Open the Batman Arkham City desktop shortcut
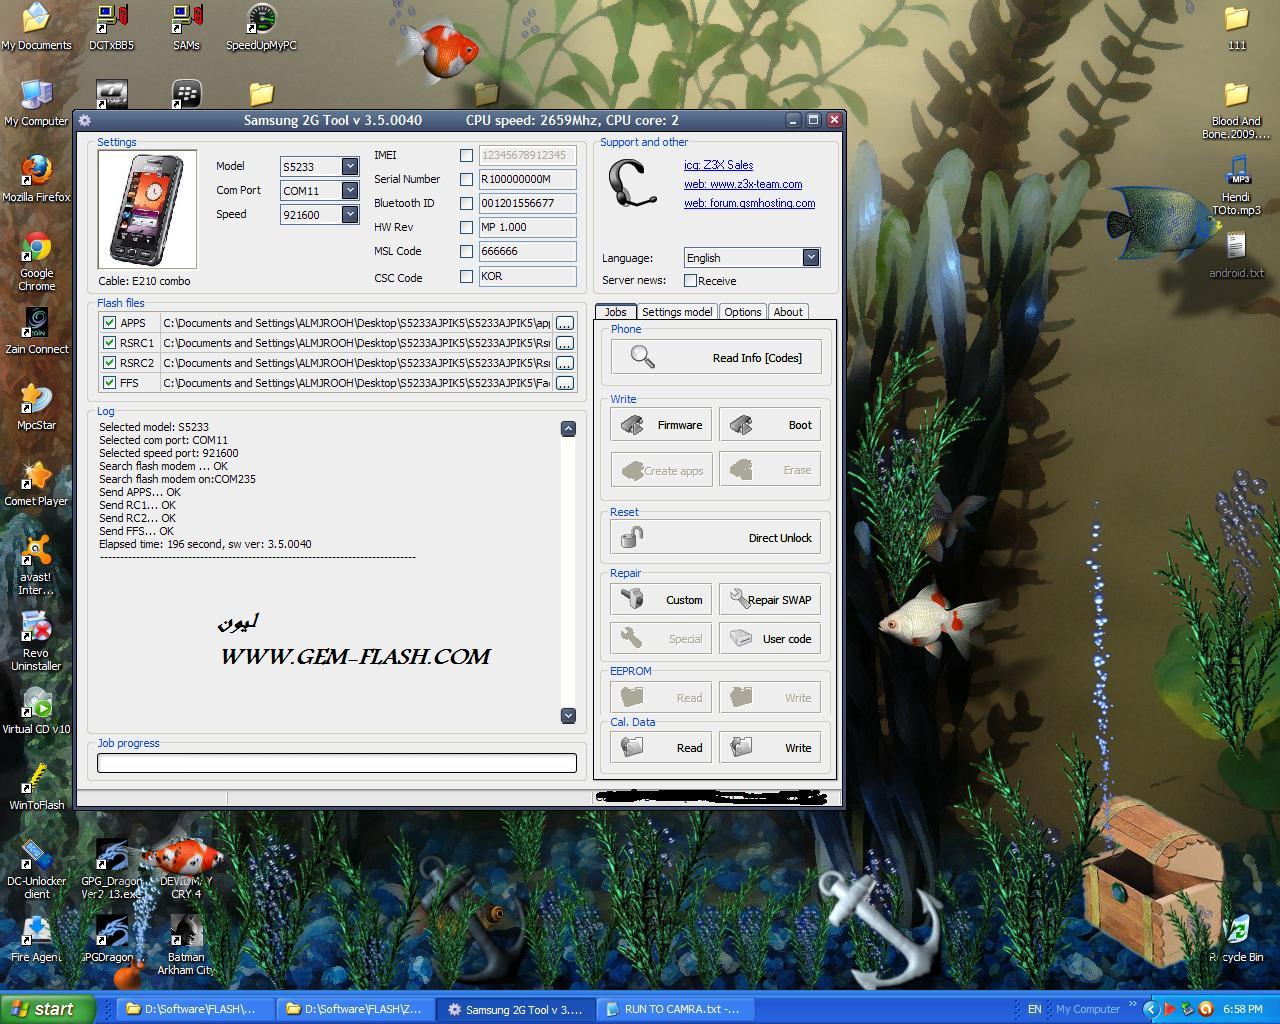Image resolution: width=1280 pixels, height=1024 pixels. (186, 945)
